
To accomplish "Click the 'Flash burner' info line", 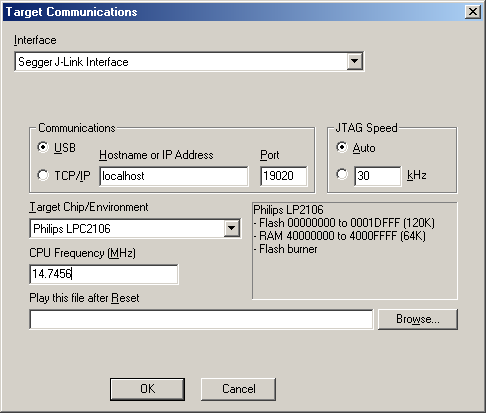I will click(286, 249).
